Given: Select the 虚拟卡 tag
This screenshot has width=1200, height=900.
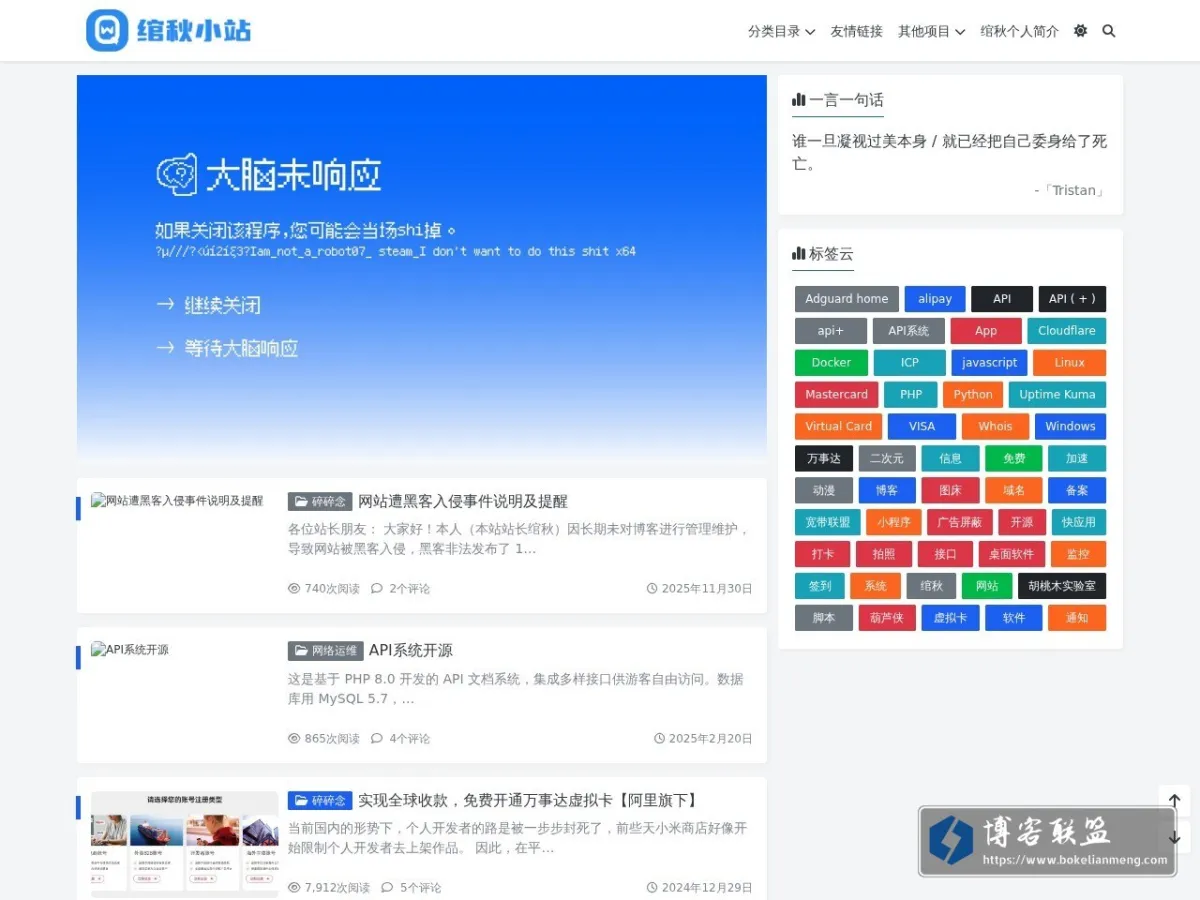Looking at the screenshot, I should coord(951,619).
